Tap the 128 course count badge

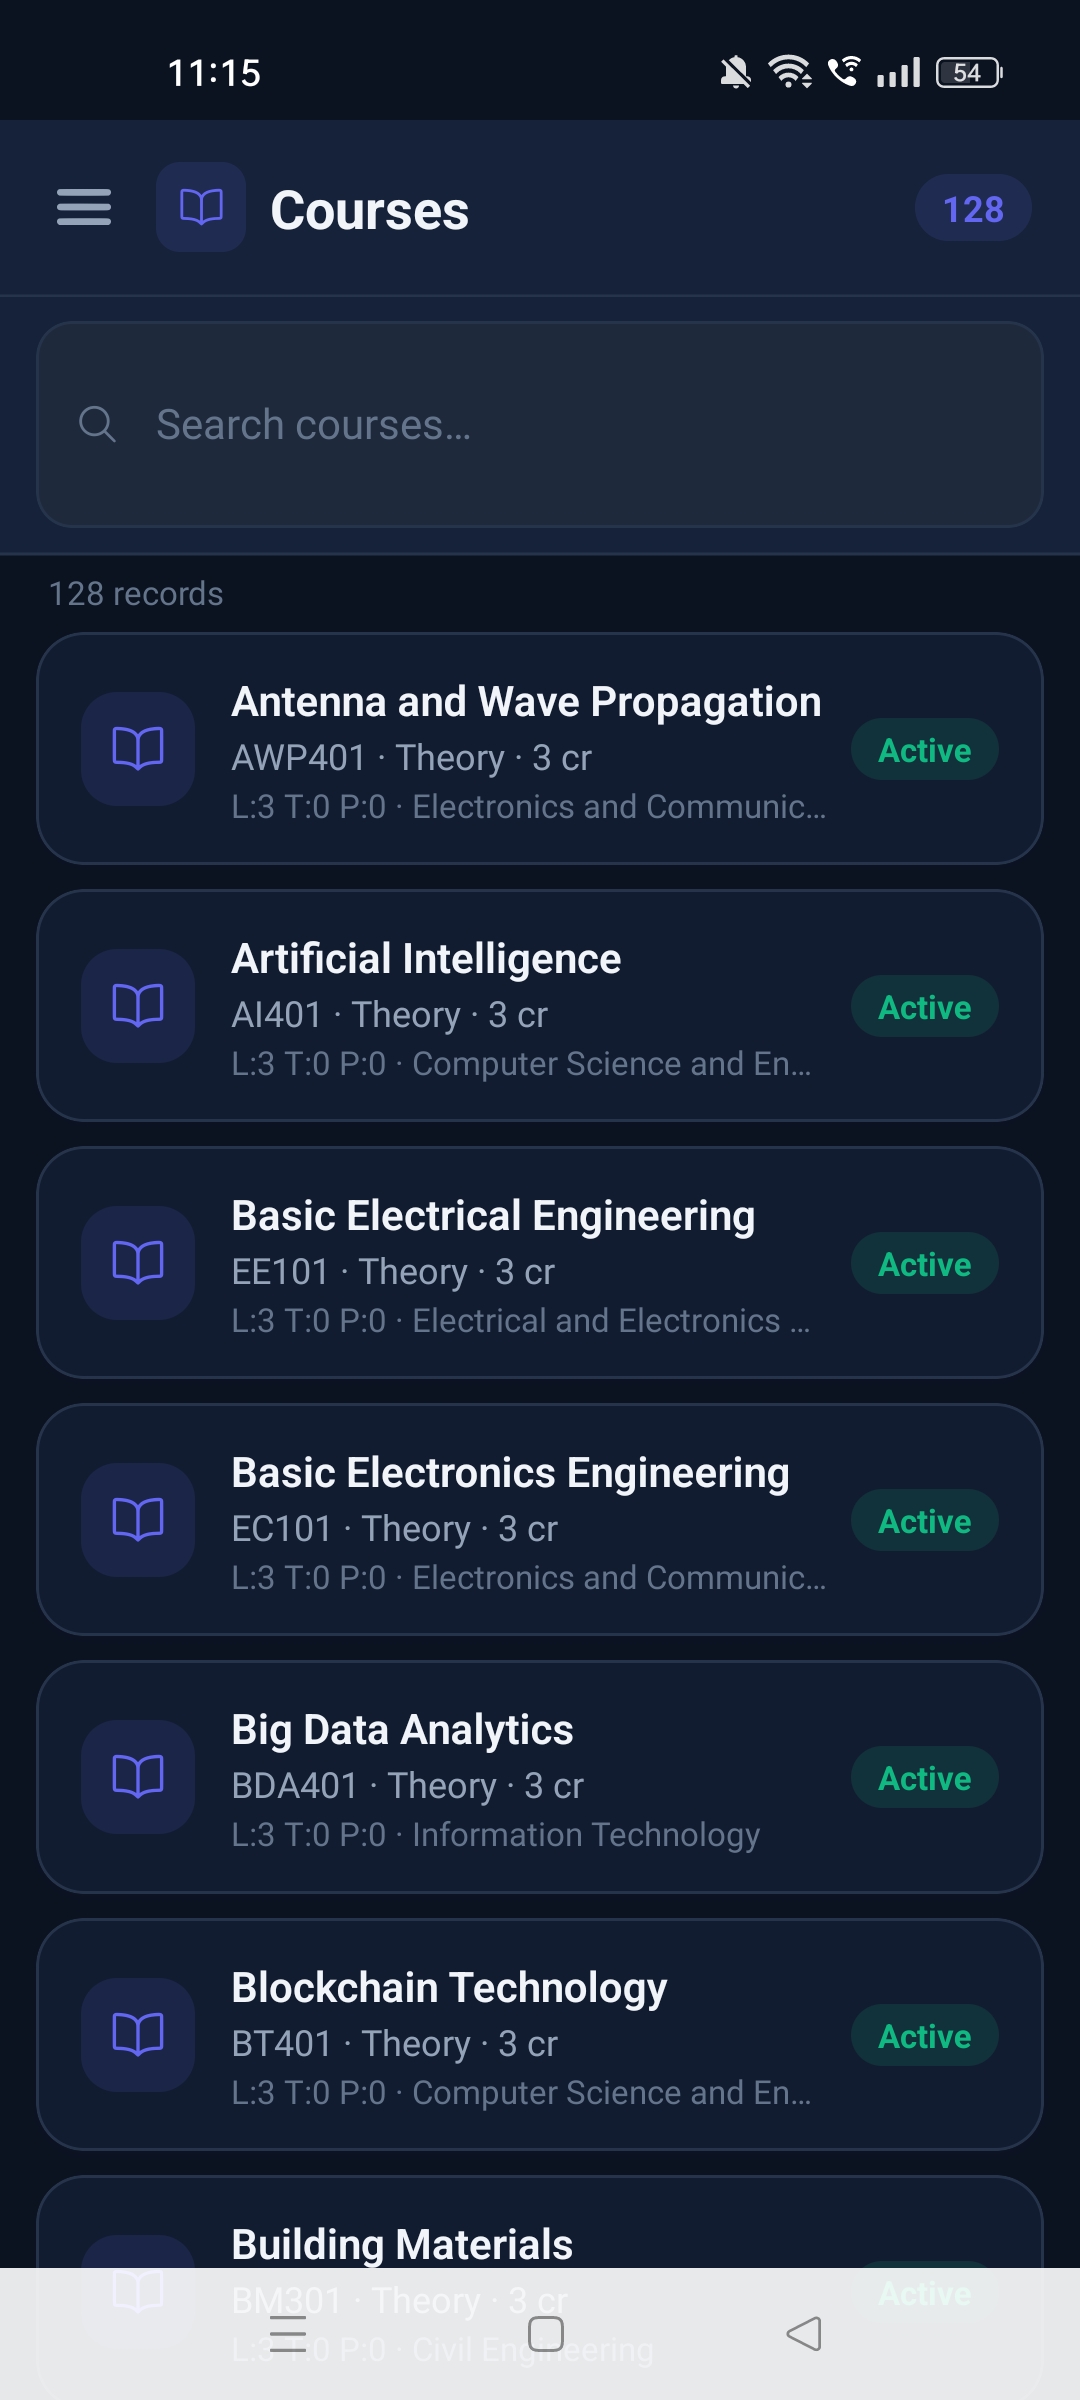(x=973, y=208)
